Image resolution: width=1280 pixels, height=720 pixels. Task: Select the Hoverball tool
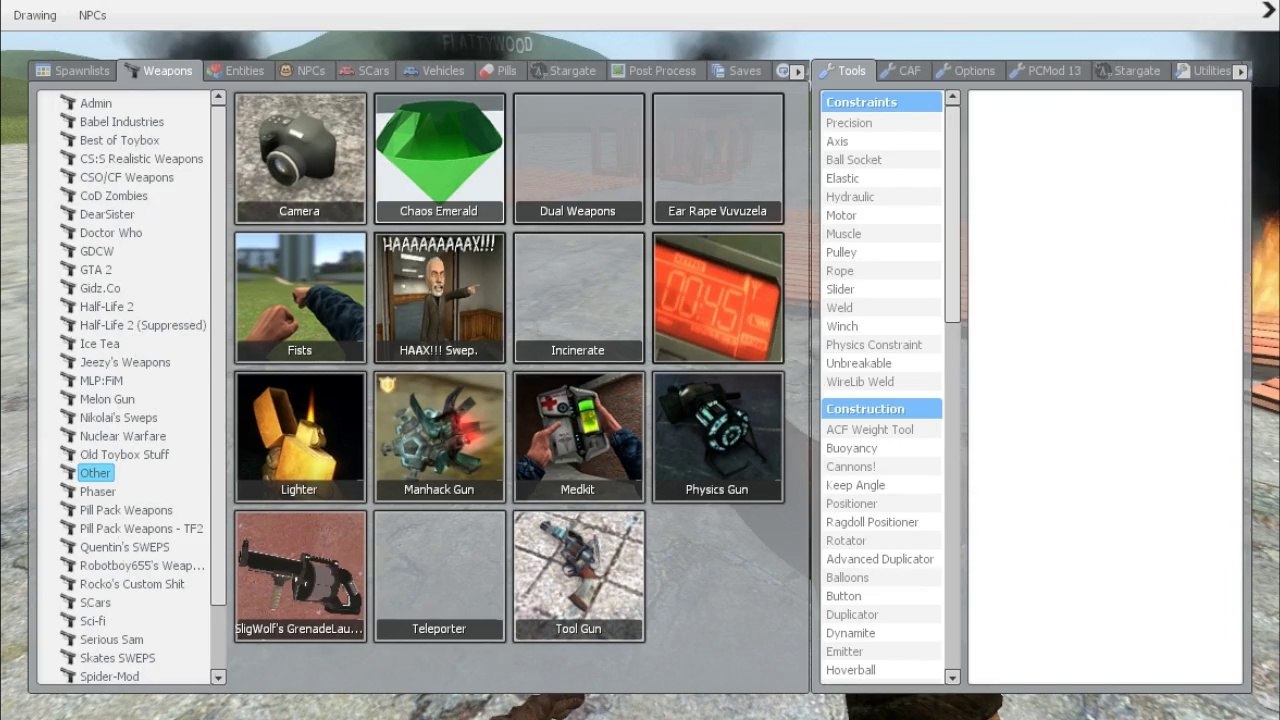click(881, 670)
